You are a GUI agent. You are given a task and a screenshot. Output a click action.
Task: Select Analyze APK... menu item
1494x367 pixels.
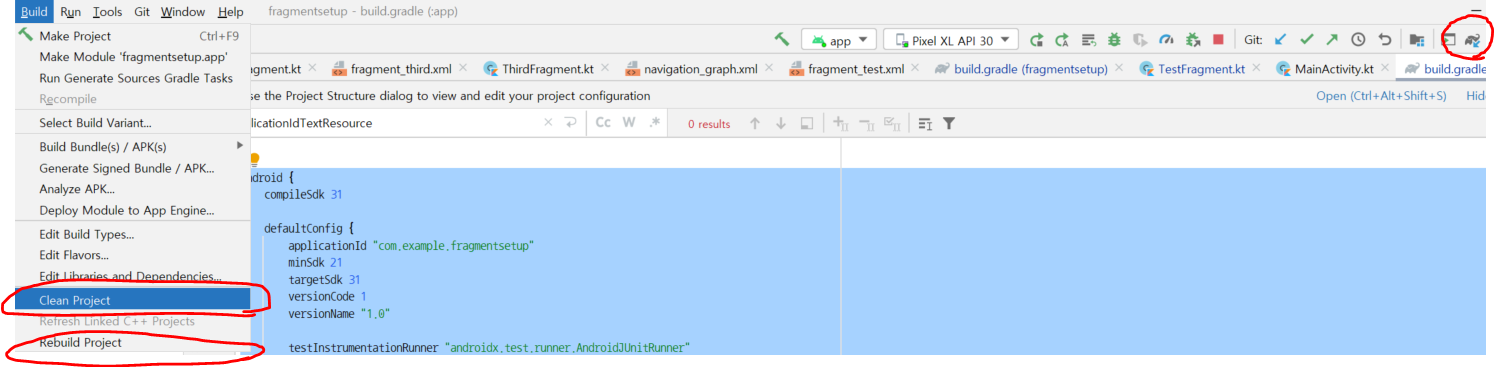133,189
